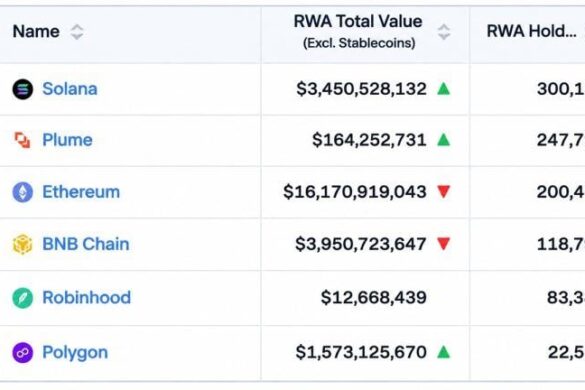Click the Plume network logo icon
Image resolution: width=585 pixels, height=390 pixels.
pyautogui.click(x=22, y=140)
